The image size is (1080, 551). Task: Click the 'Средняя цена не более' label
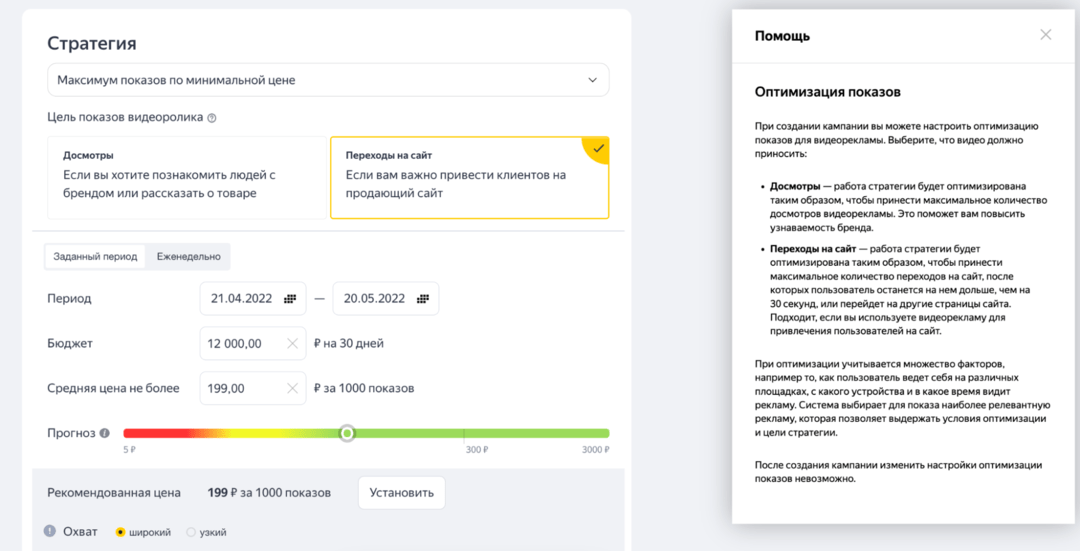[x=114, y=388]
